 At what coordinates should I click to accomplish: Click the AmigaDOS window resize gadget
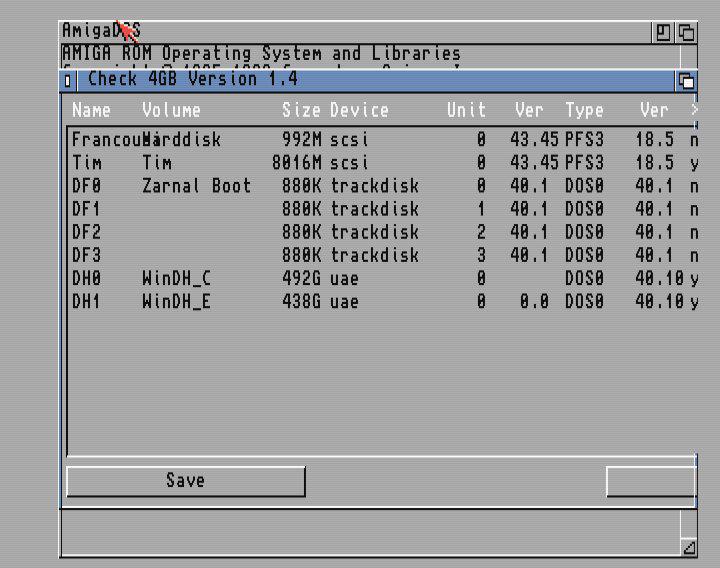tap(688, 547)
